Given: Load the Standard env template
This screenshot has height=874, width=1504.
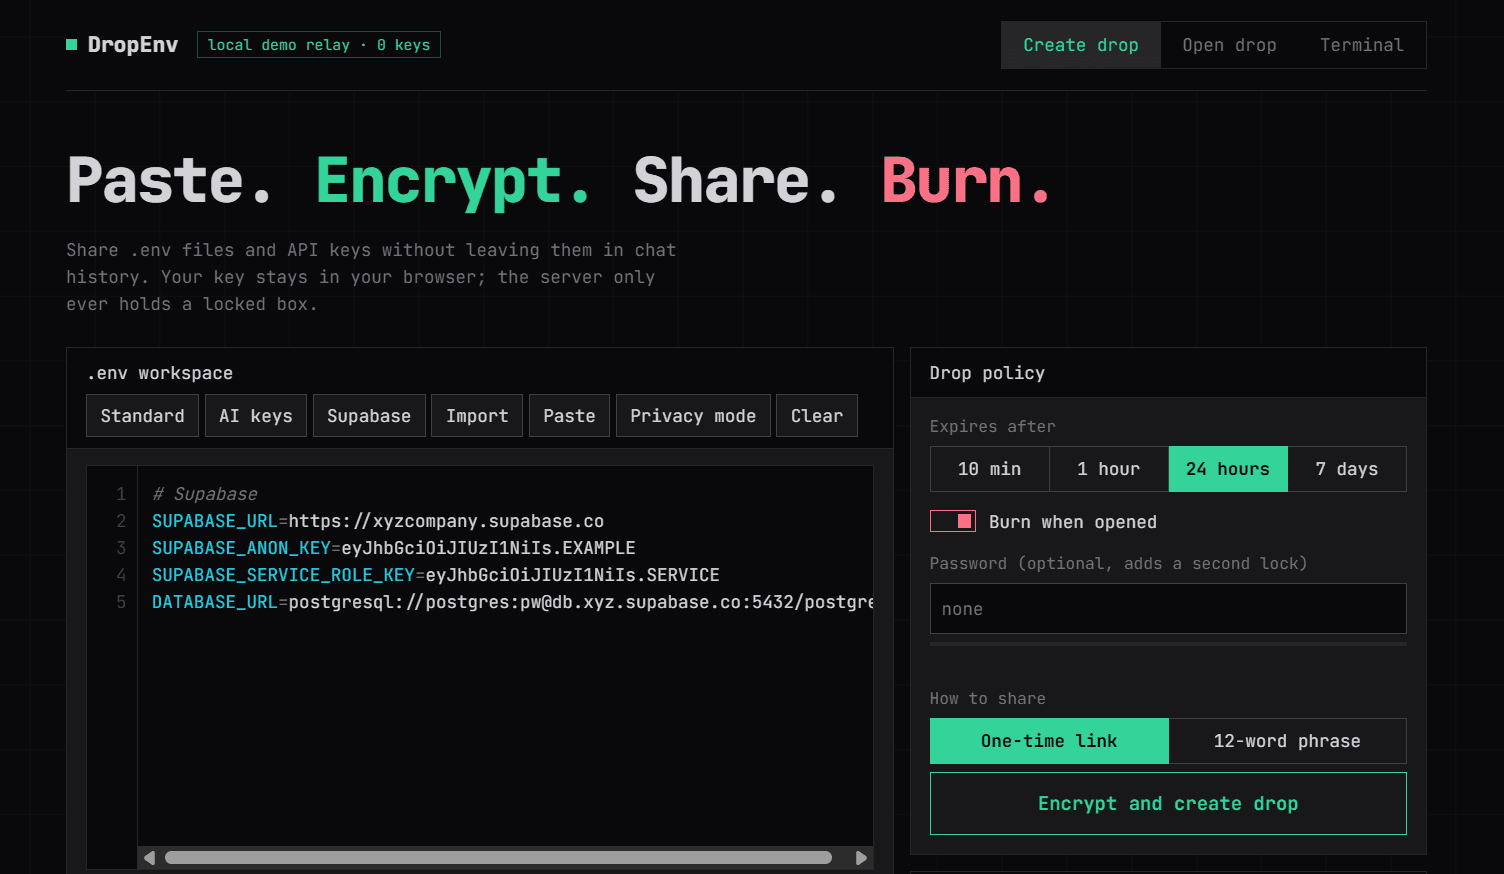Looking at the screenshot, I should click(x=143, y=416).
